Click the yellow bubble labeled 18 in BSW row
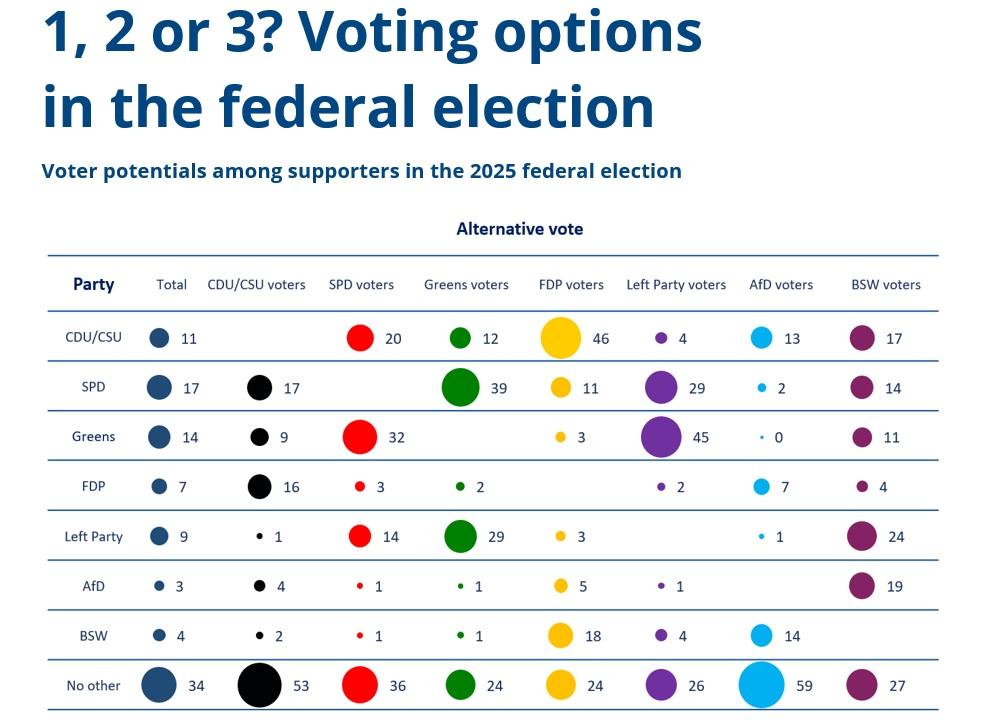Screen dimensions: 996x725 click(x=560, y=635)
